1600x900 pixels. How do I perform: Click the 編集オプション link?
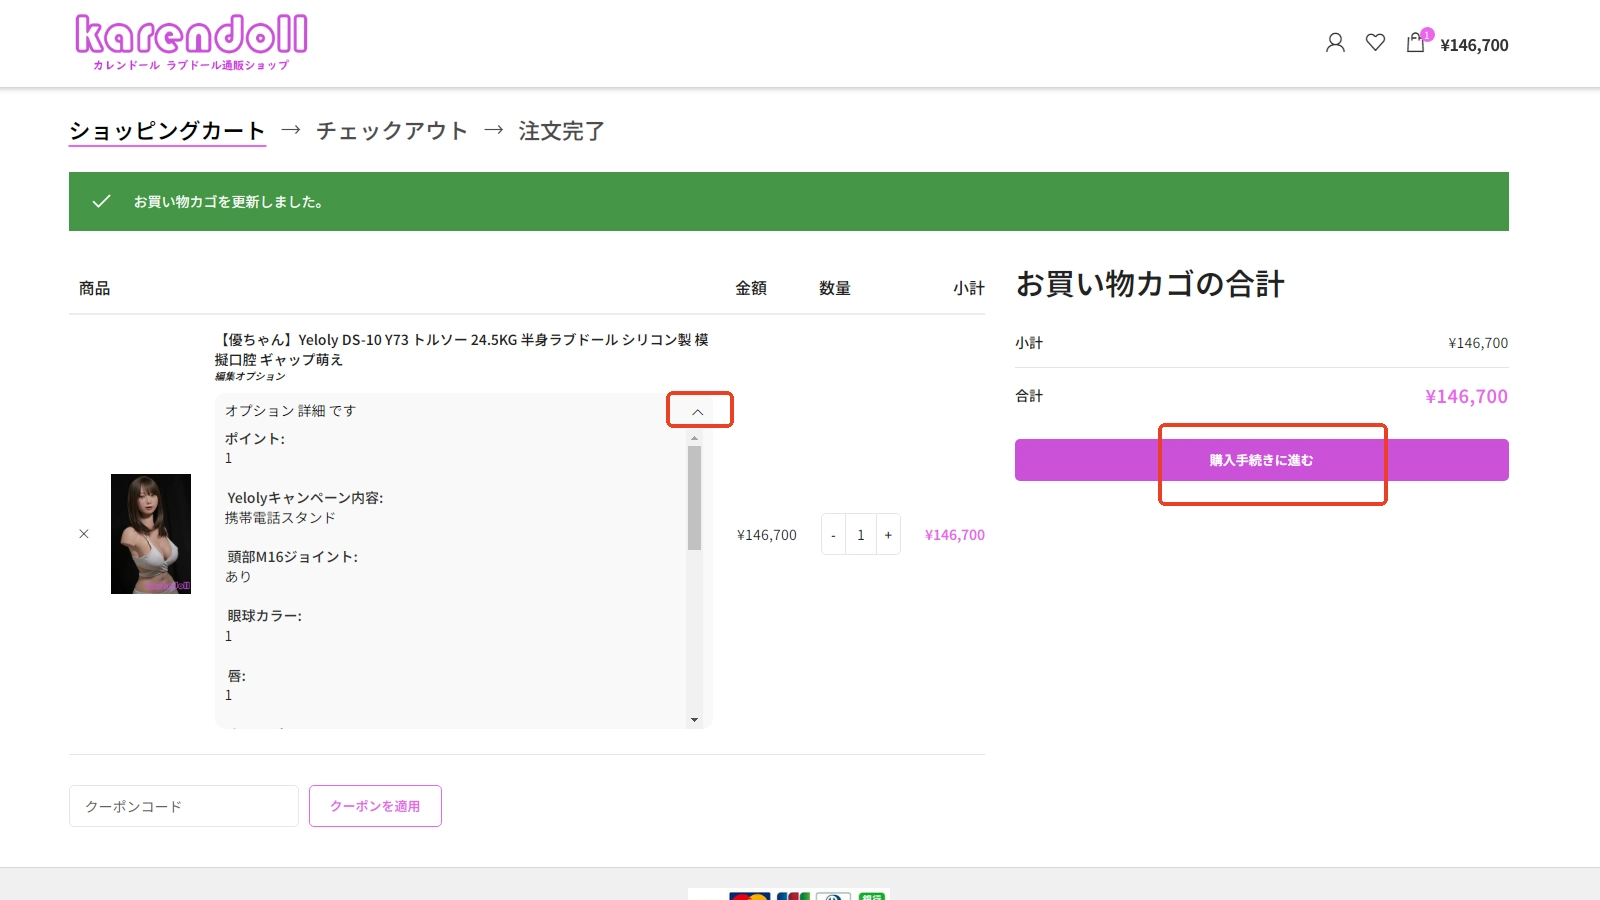[250, 377]
